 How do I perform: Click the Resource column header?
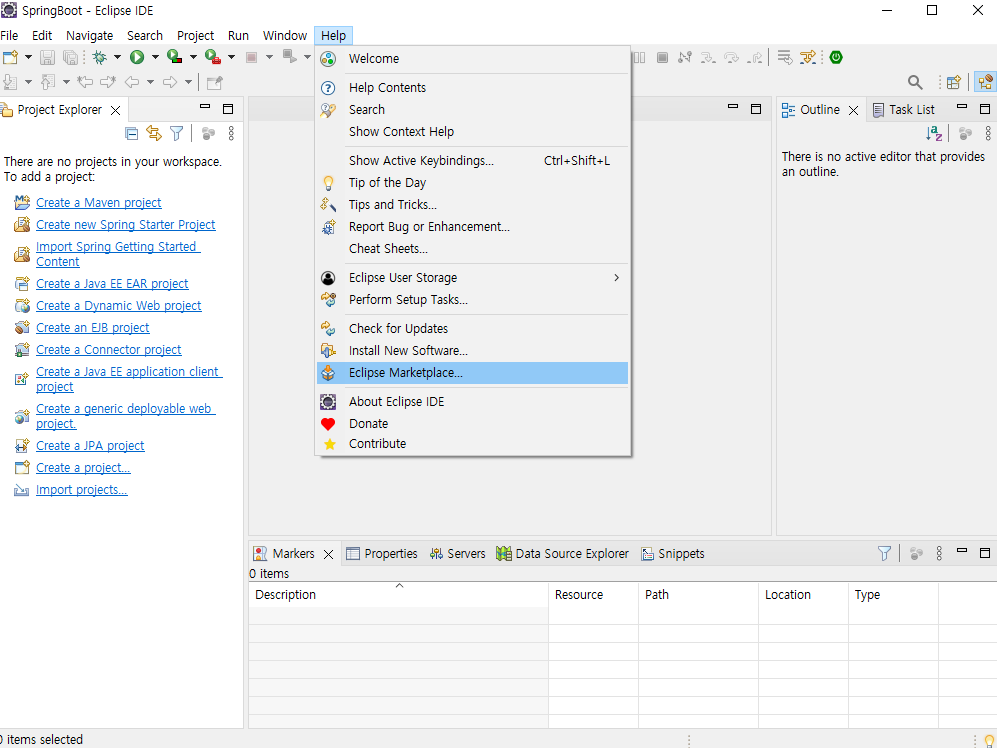tap(593, 595)
